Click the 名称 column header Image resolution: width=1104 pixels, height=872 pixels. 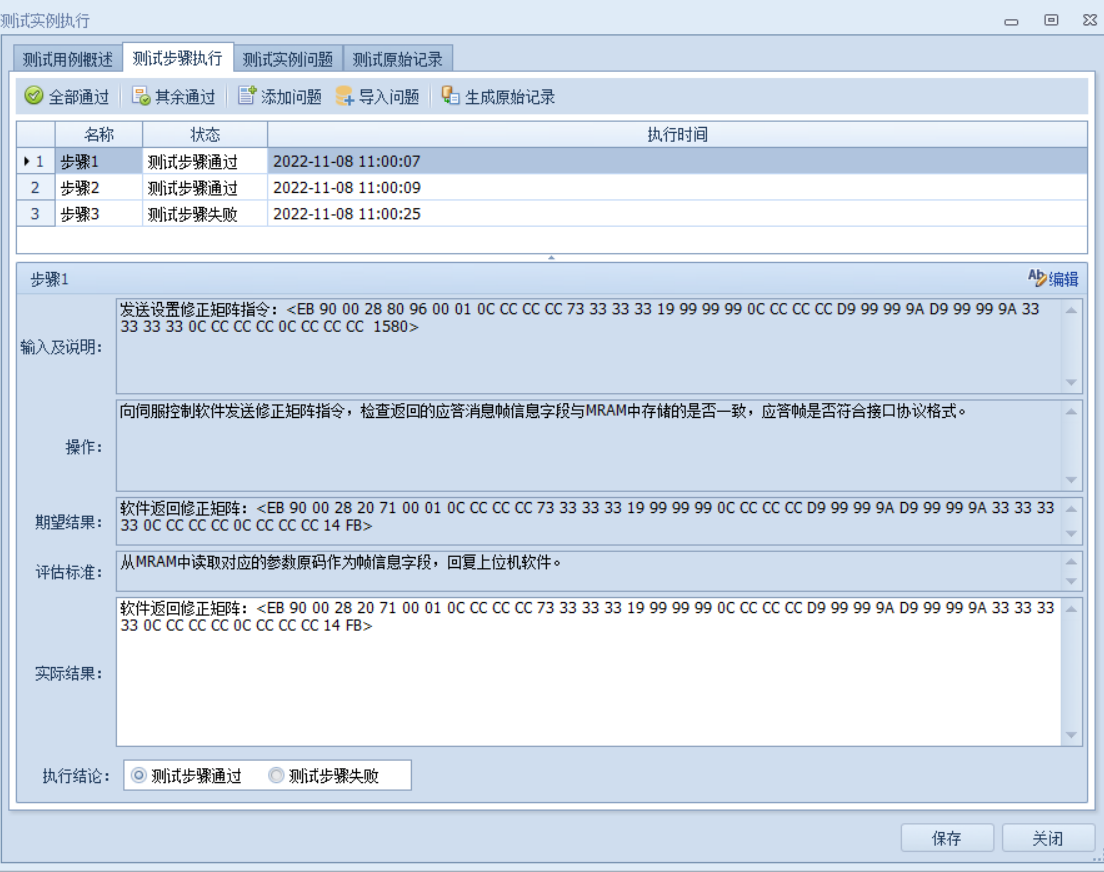99,135
